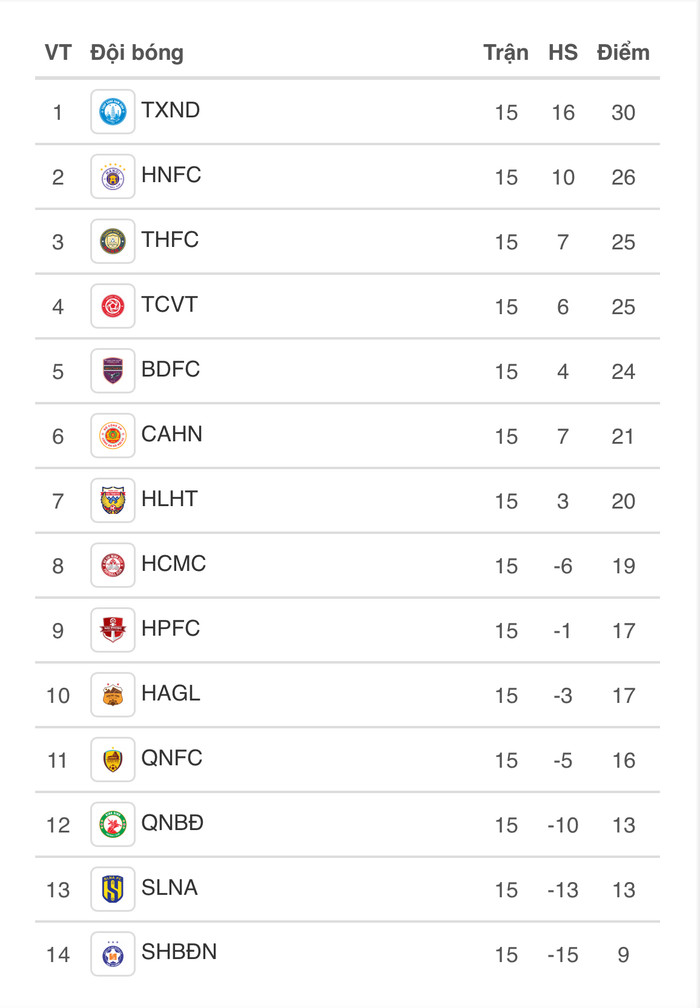This screenshot has height=1008, width=700.
Task: Open the SHBĐN team name link
Action: 179,952
